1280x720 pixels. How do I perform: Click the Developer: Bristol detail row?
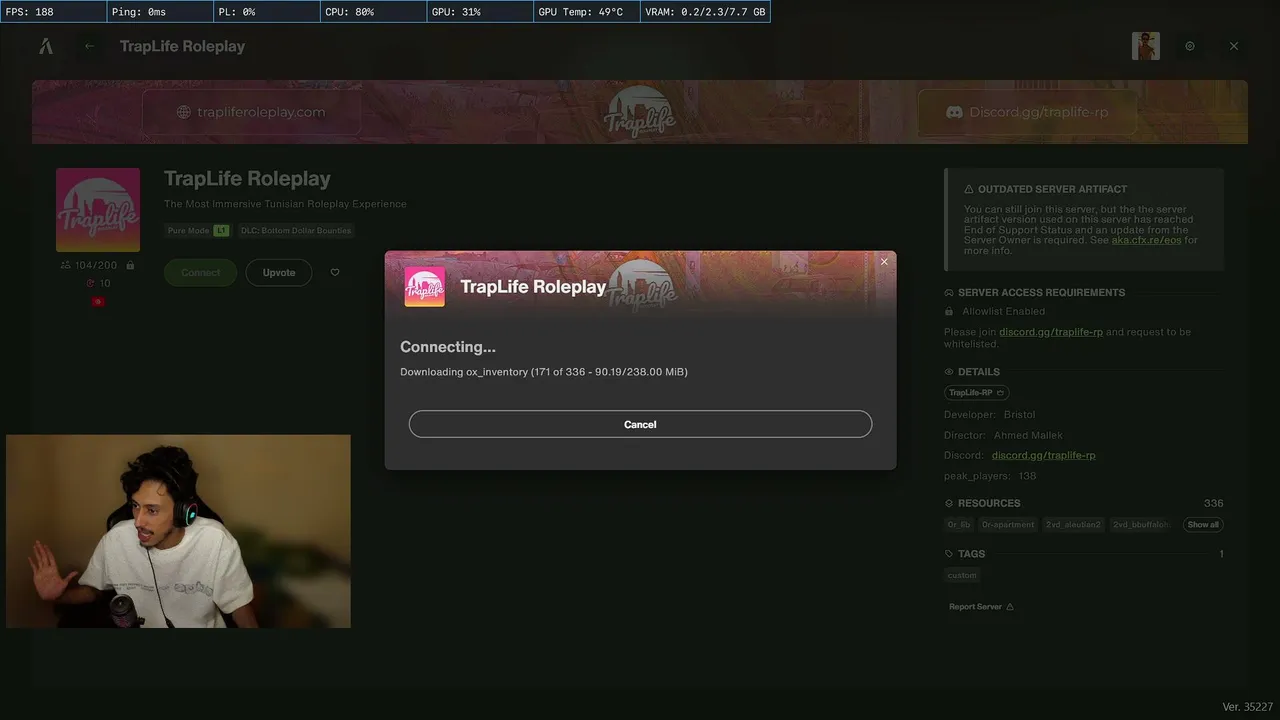tap(990, 414)
